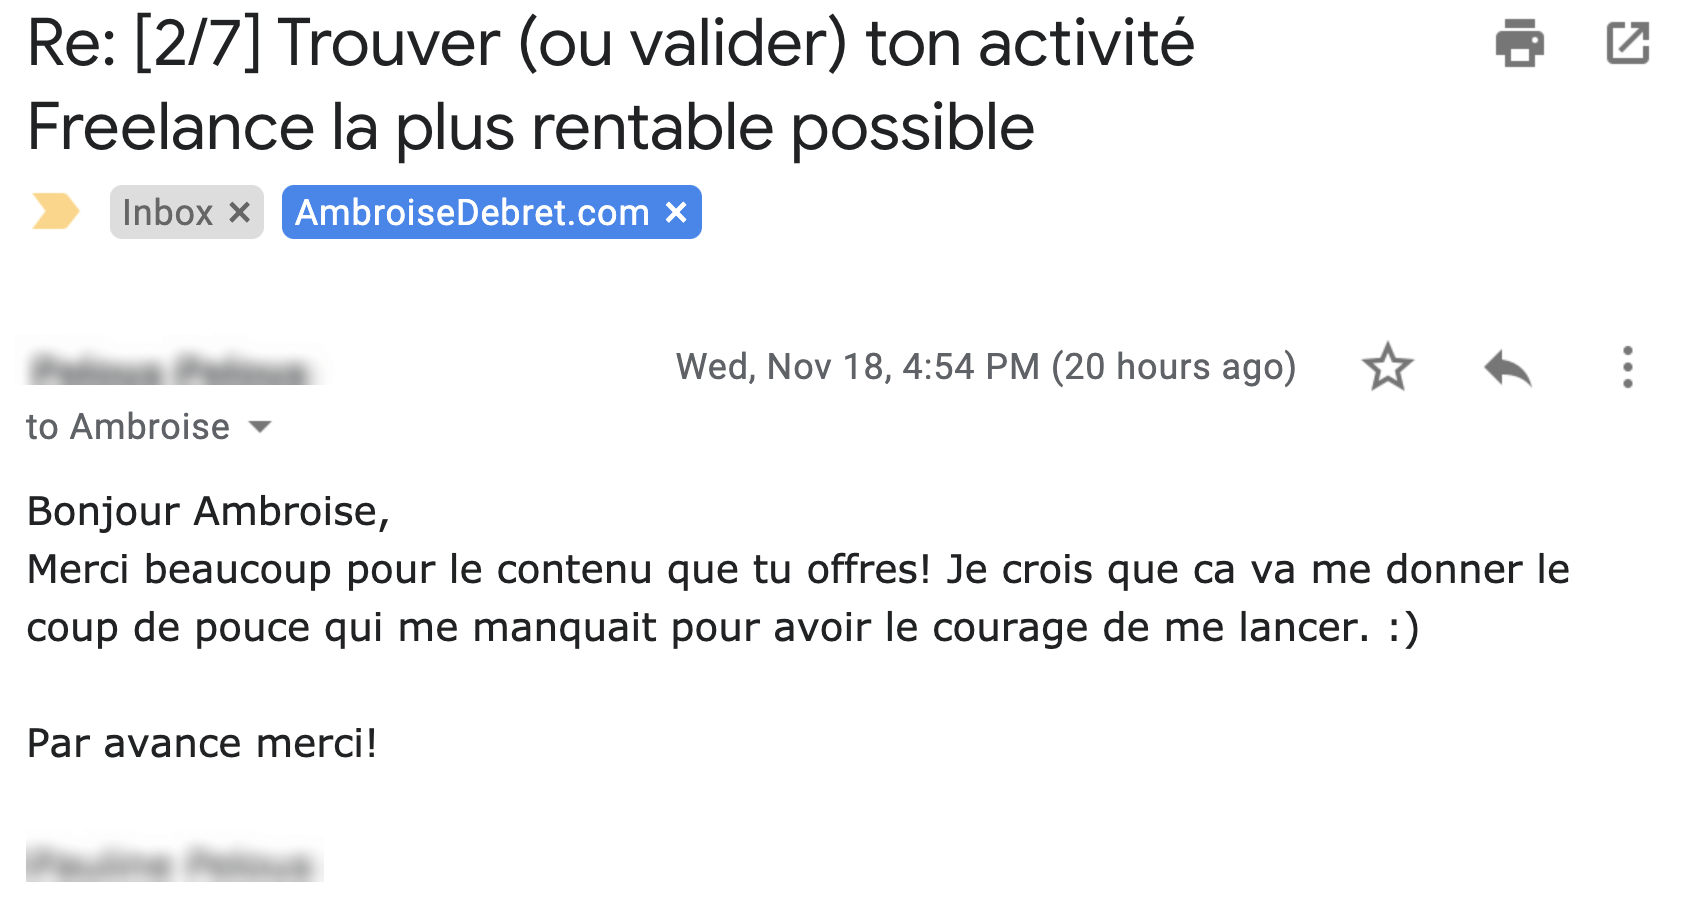Click the 'to Ambroise' recipient text

pos(127,427)
